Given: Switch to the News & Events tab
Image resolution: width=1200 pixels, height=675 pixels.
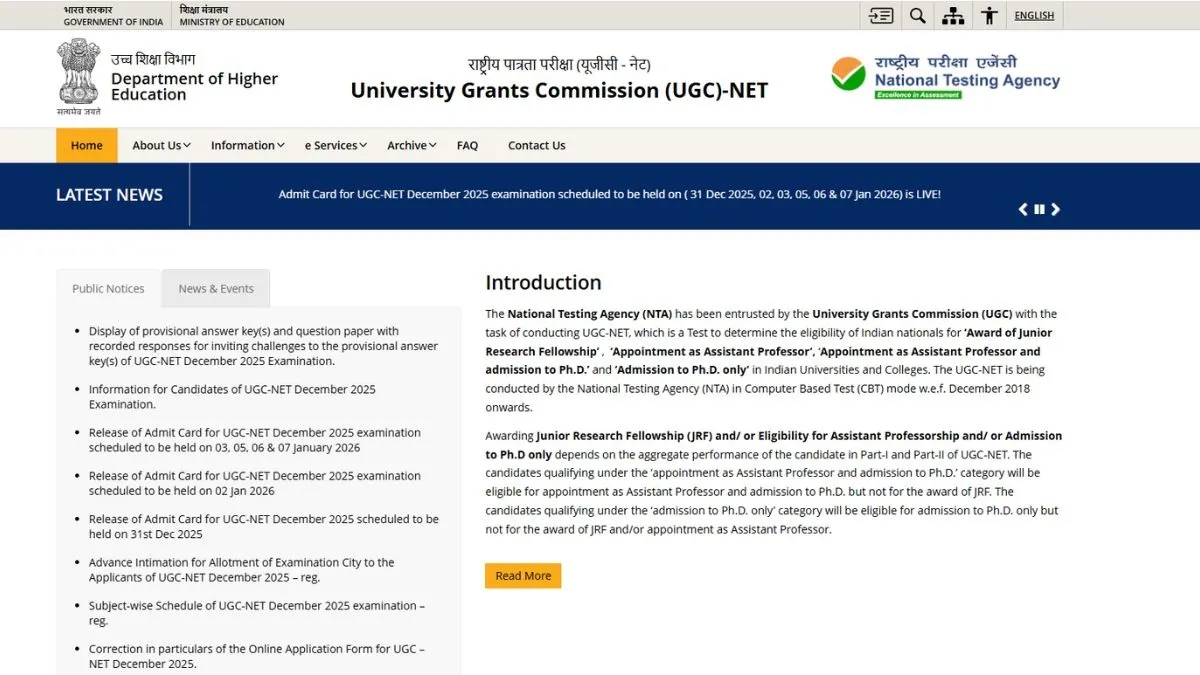Looking at the screenshot, I should [216, 288].
